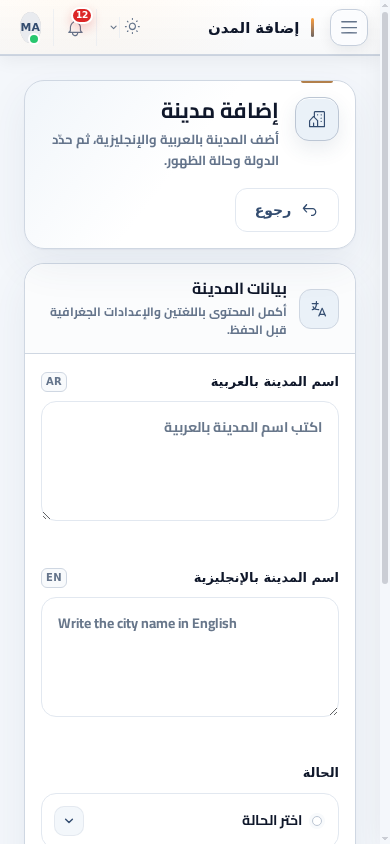
Task: Toggle the sun light theme icon
Action: pyautogui.click(x=132, y=26)
